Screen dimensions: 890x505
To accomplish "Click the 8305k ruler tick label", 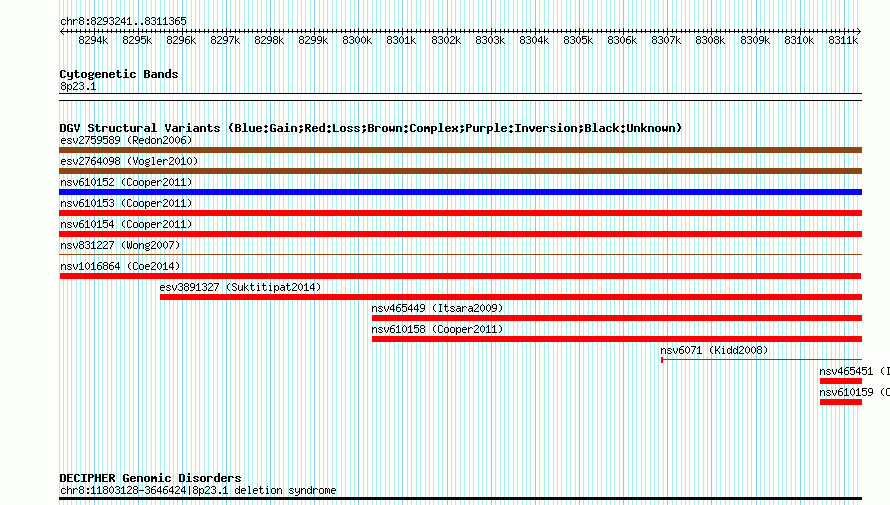I will click(x=578, y=40).
